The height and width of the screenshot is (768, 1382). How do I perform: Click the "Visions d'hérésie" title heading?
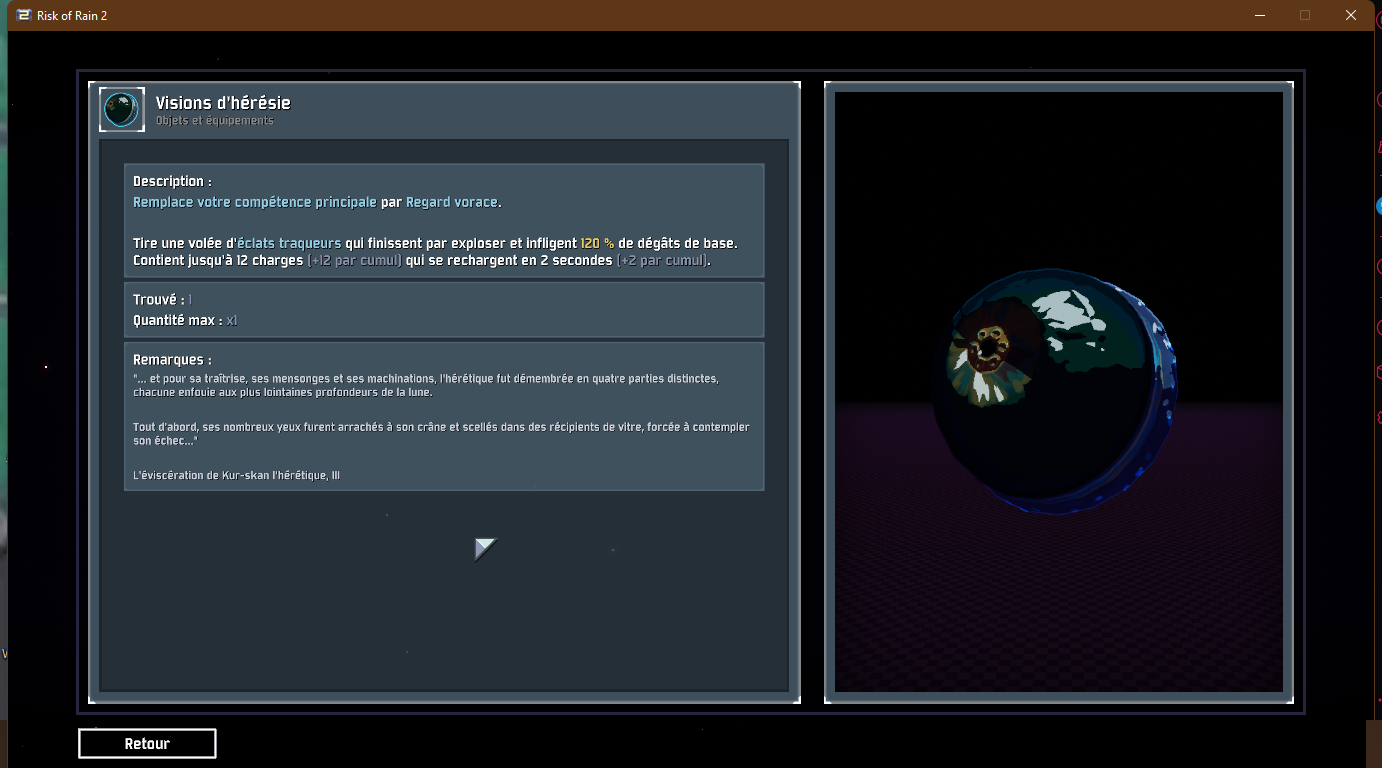pos(223,103)
